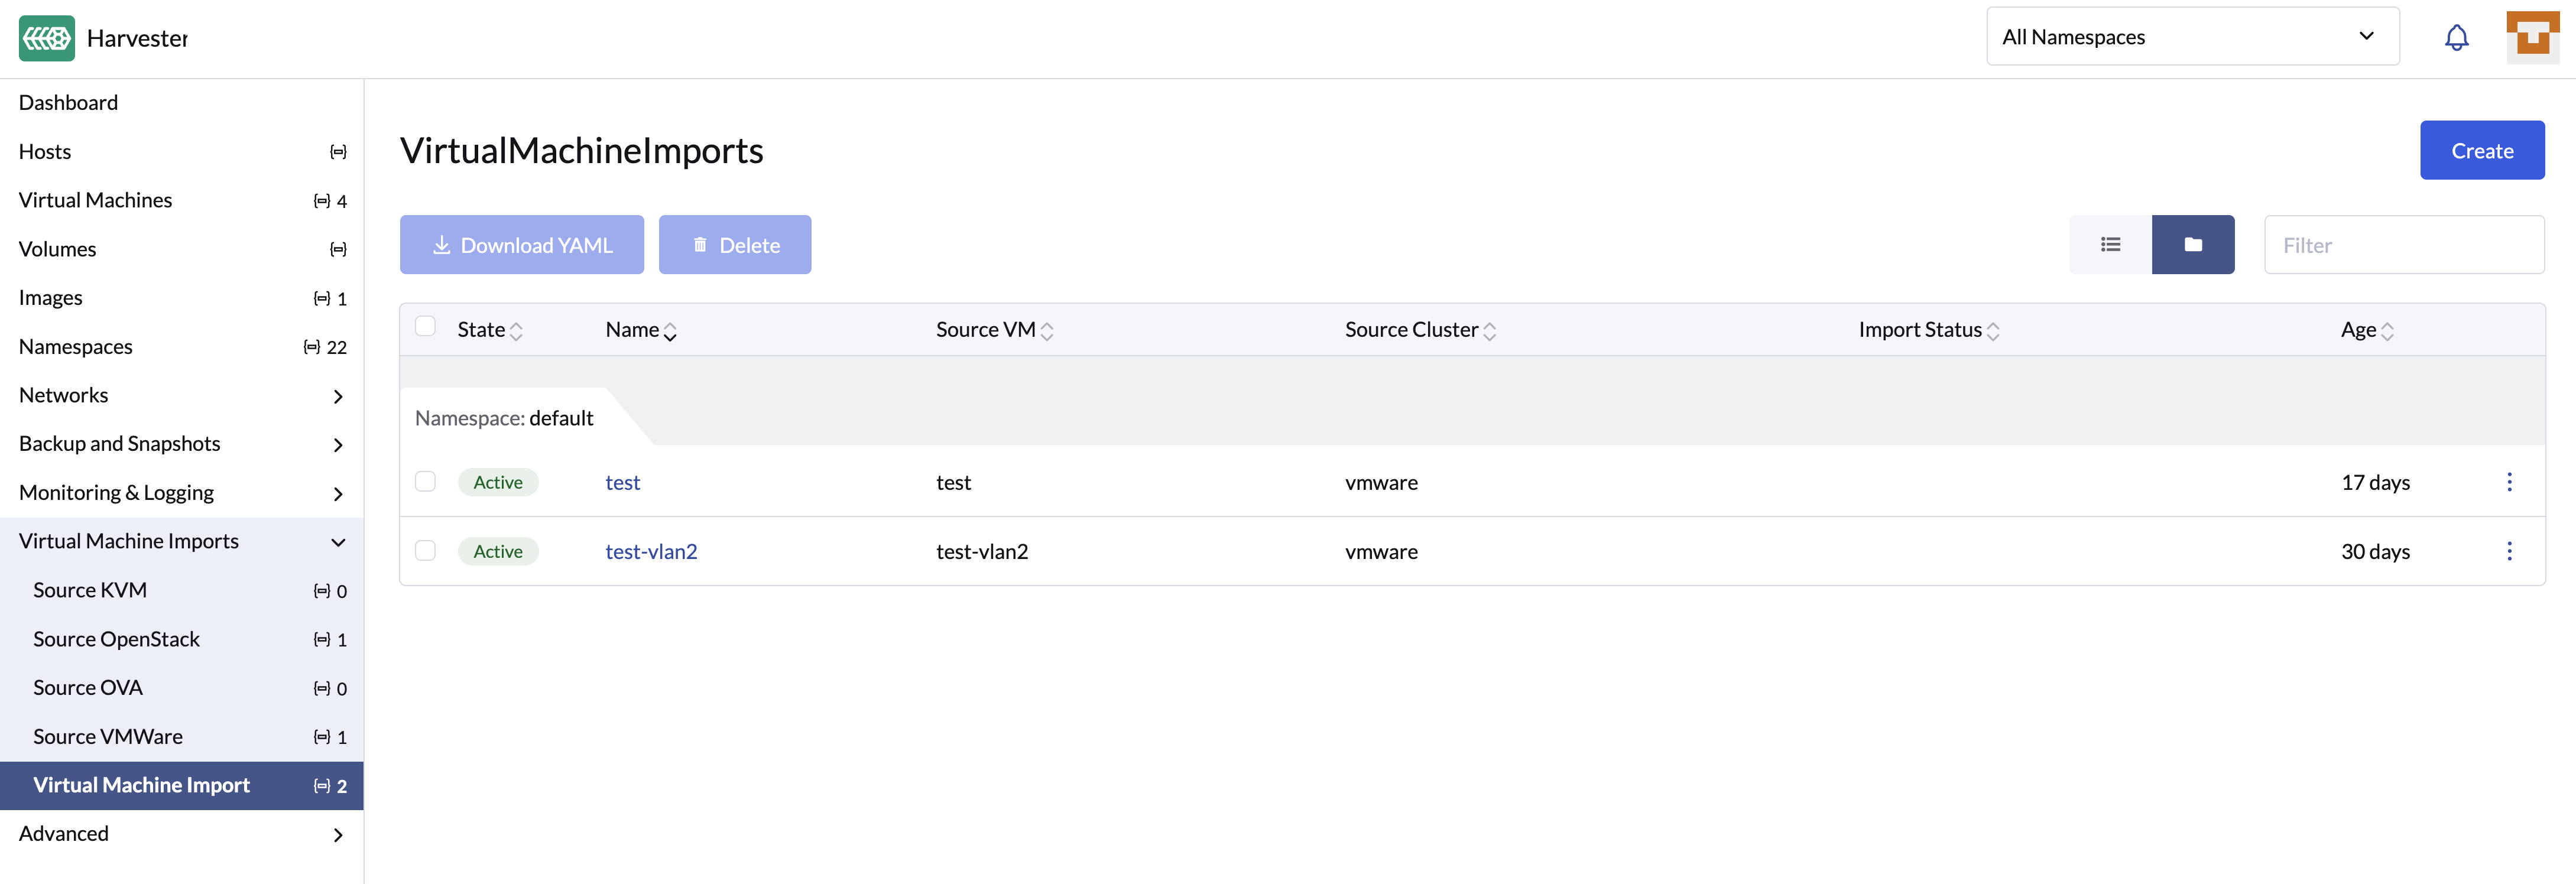
Task: Open actions menu for test row
Action: pos(2508,482)
